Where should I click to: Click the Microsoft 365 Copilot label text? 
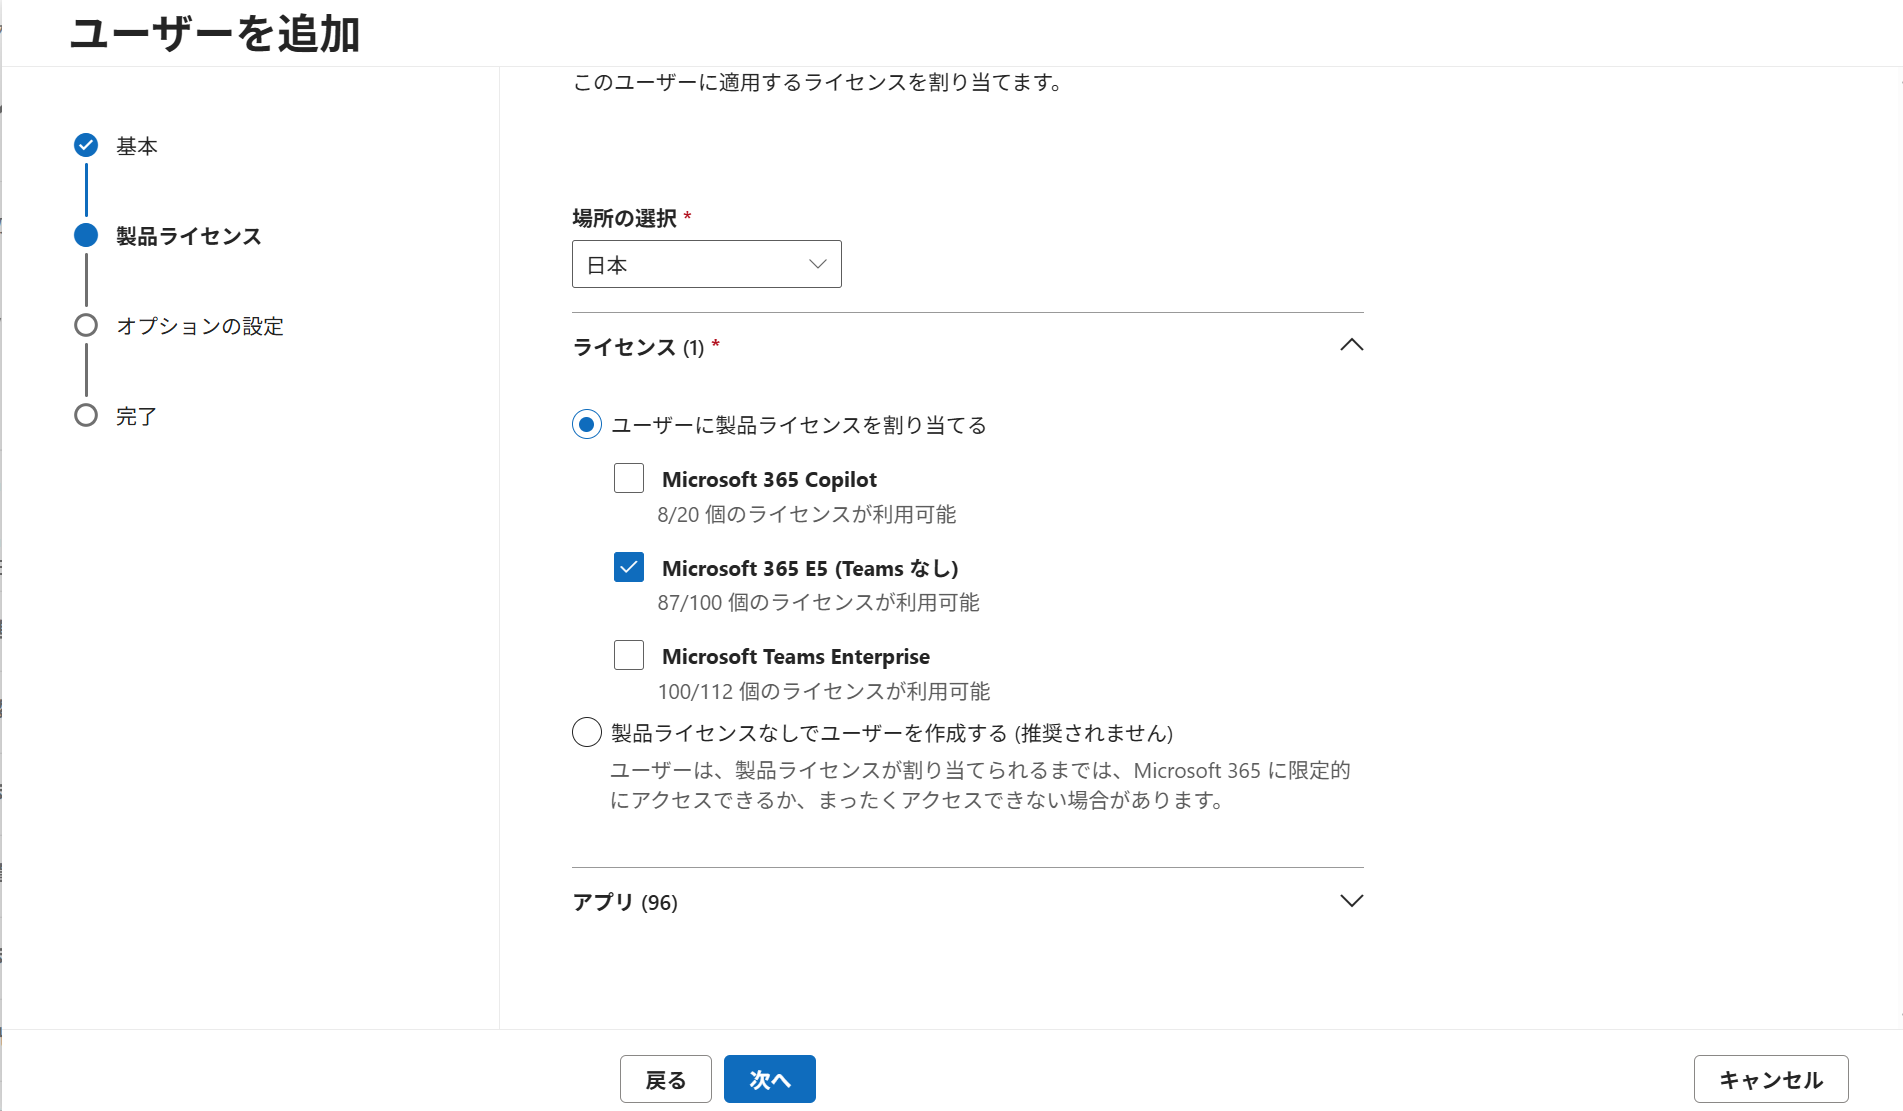point(769,480)
